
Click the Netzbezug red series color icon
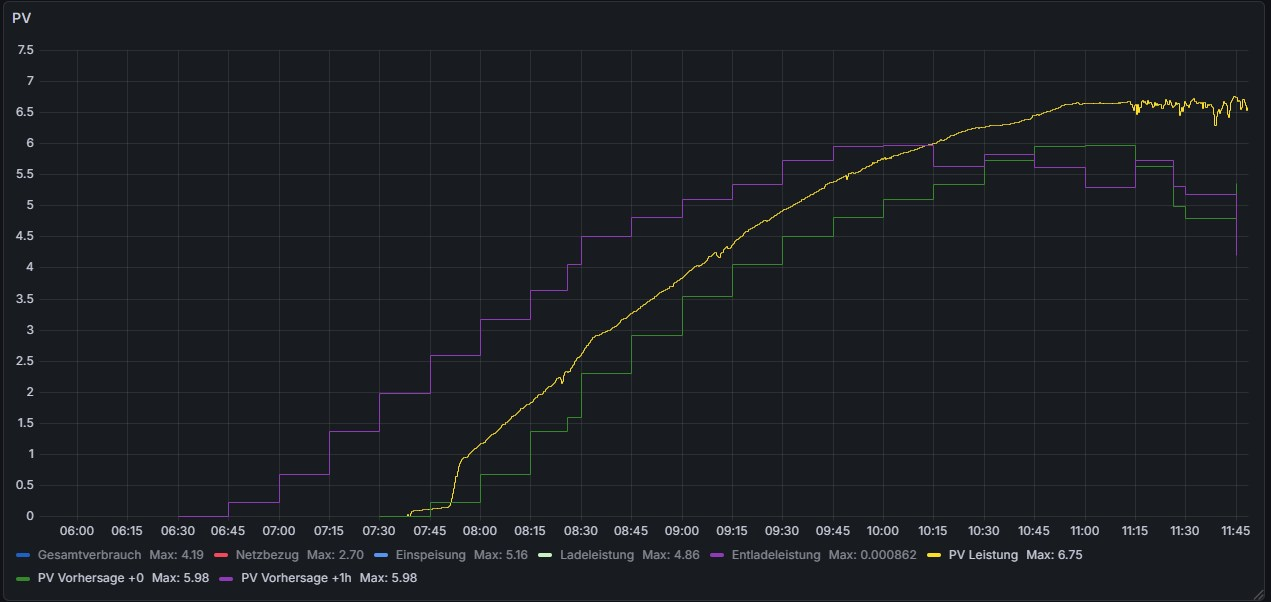pos(221,555)
